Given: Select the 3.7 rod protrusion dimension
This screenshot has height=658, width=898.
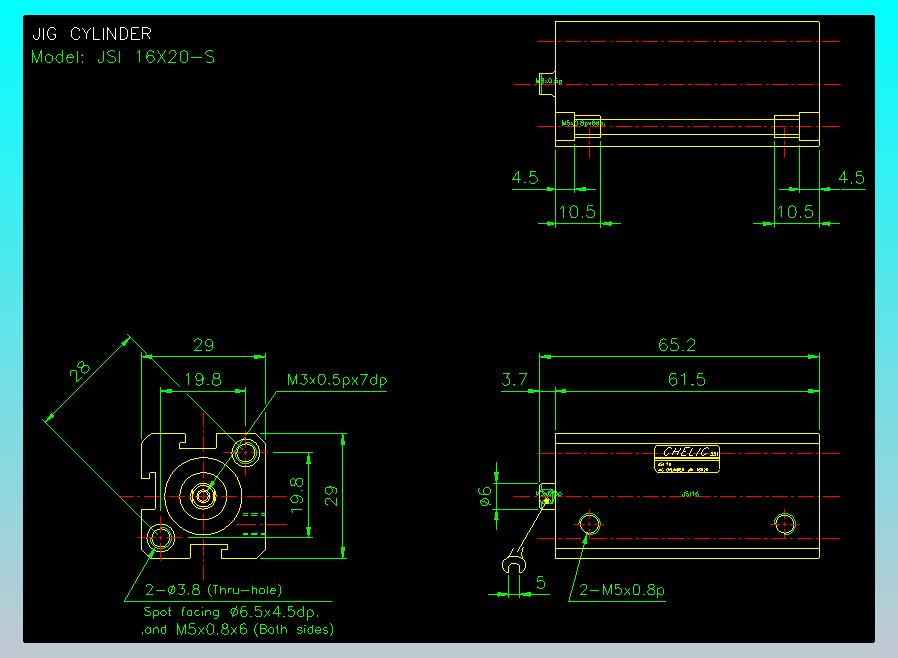Looking at the screenshot, I should click(514, 379).
